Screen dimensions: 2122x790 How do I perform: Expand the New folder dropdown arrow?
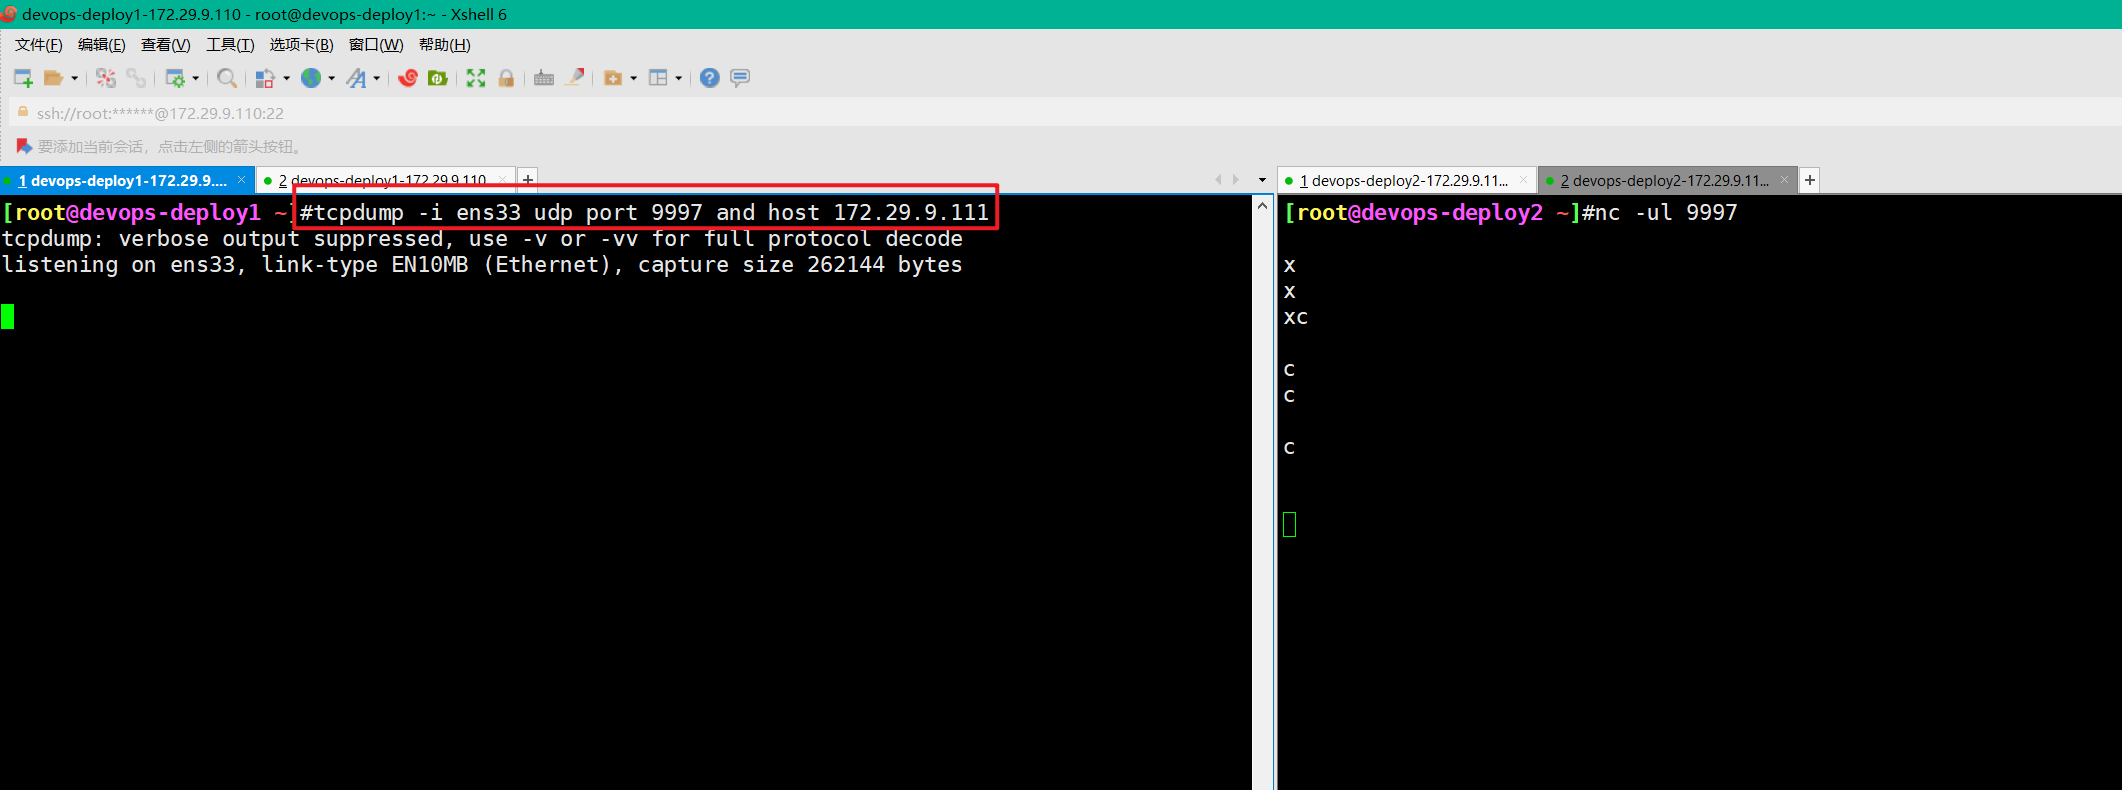[633, 78]
